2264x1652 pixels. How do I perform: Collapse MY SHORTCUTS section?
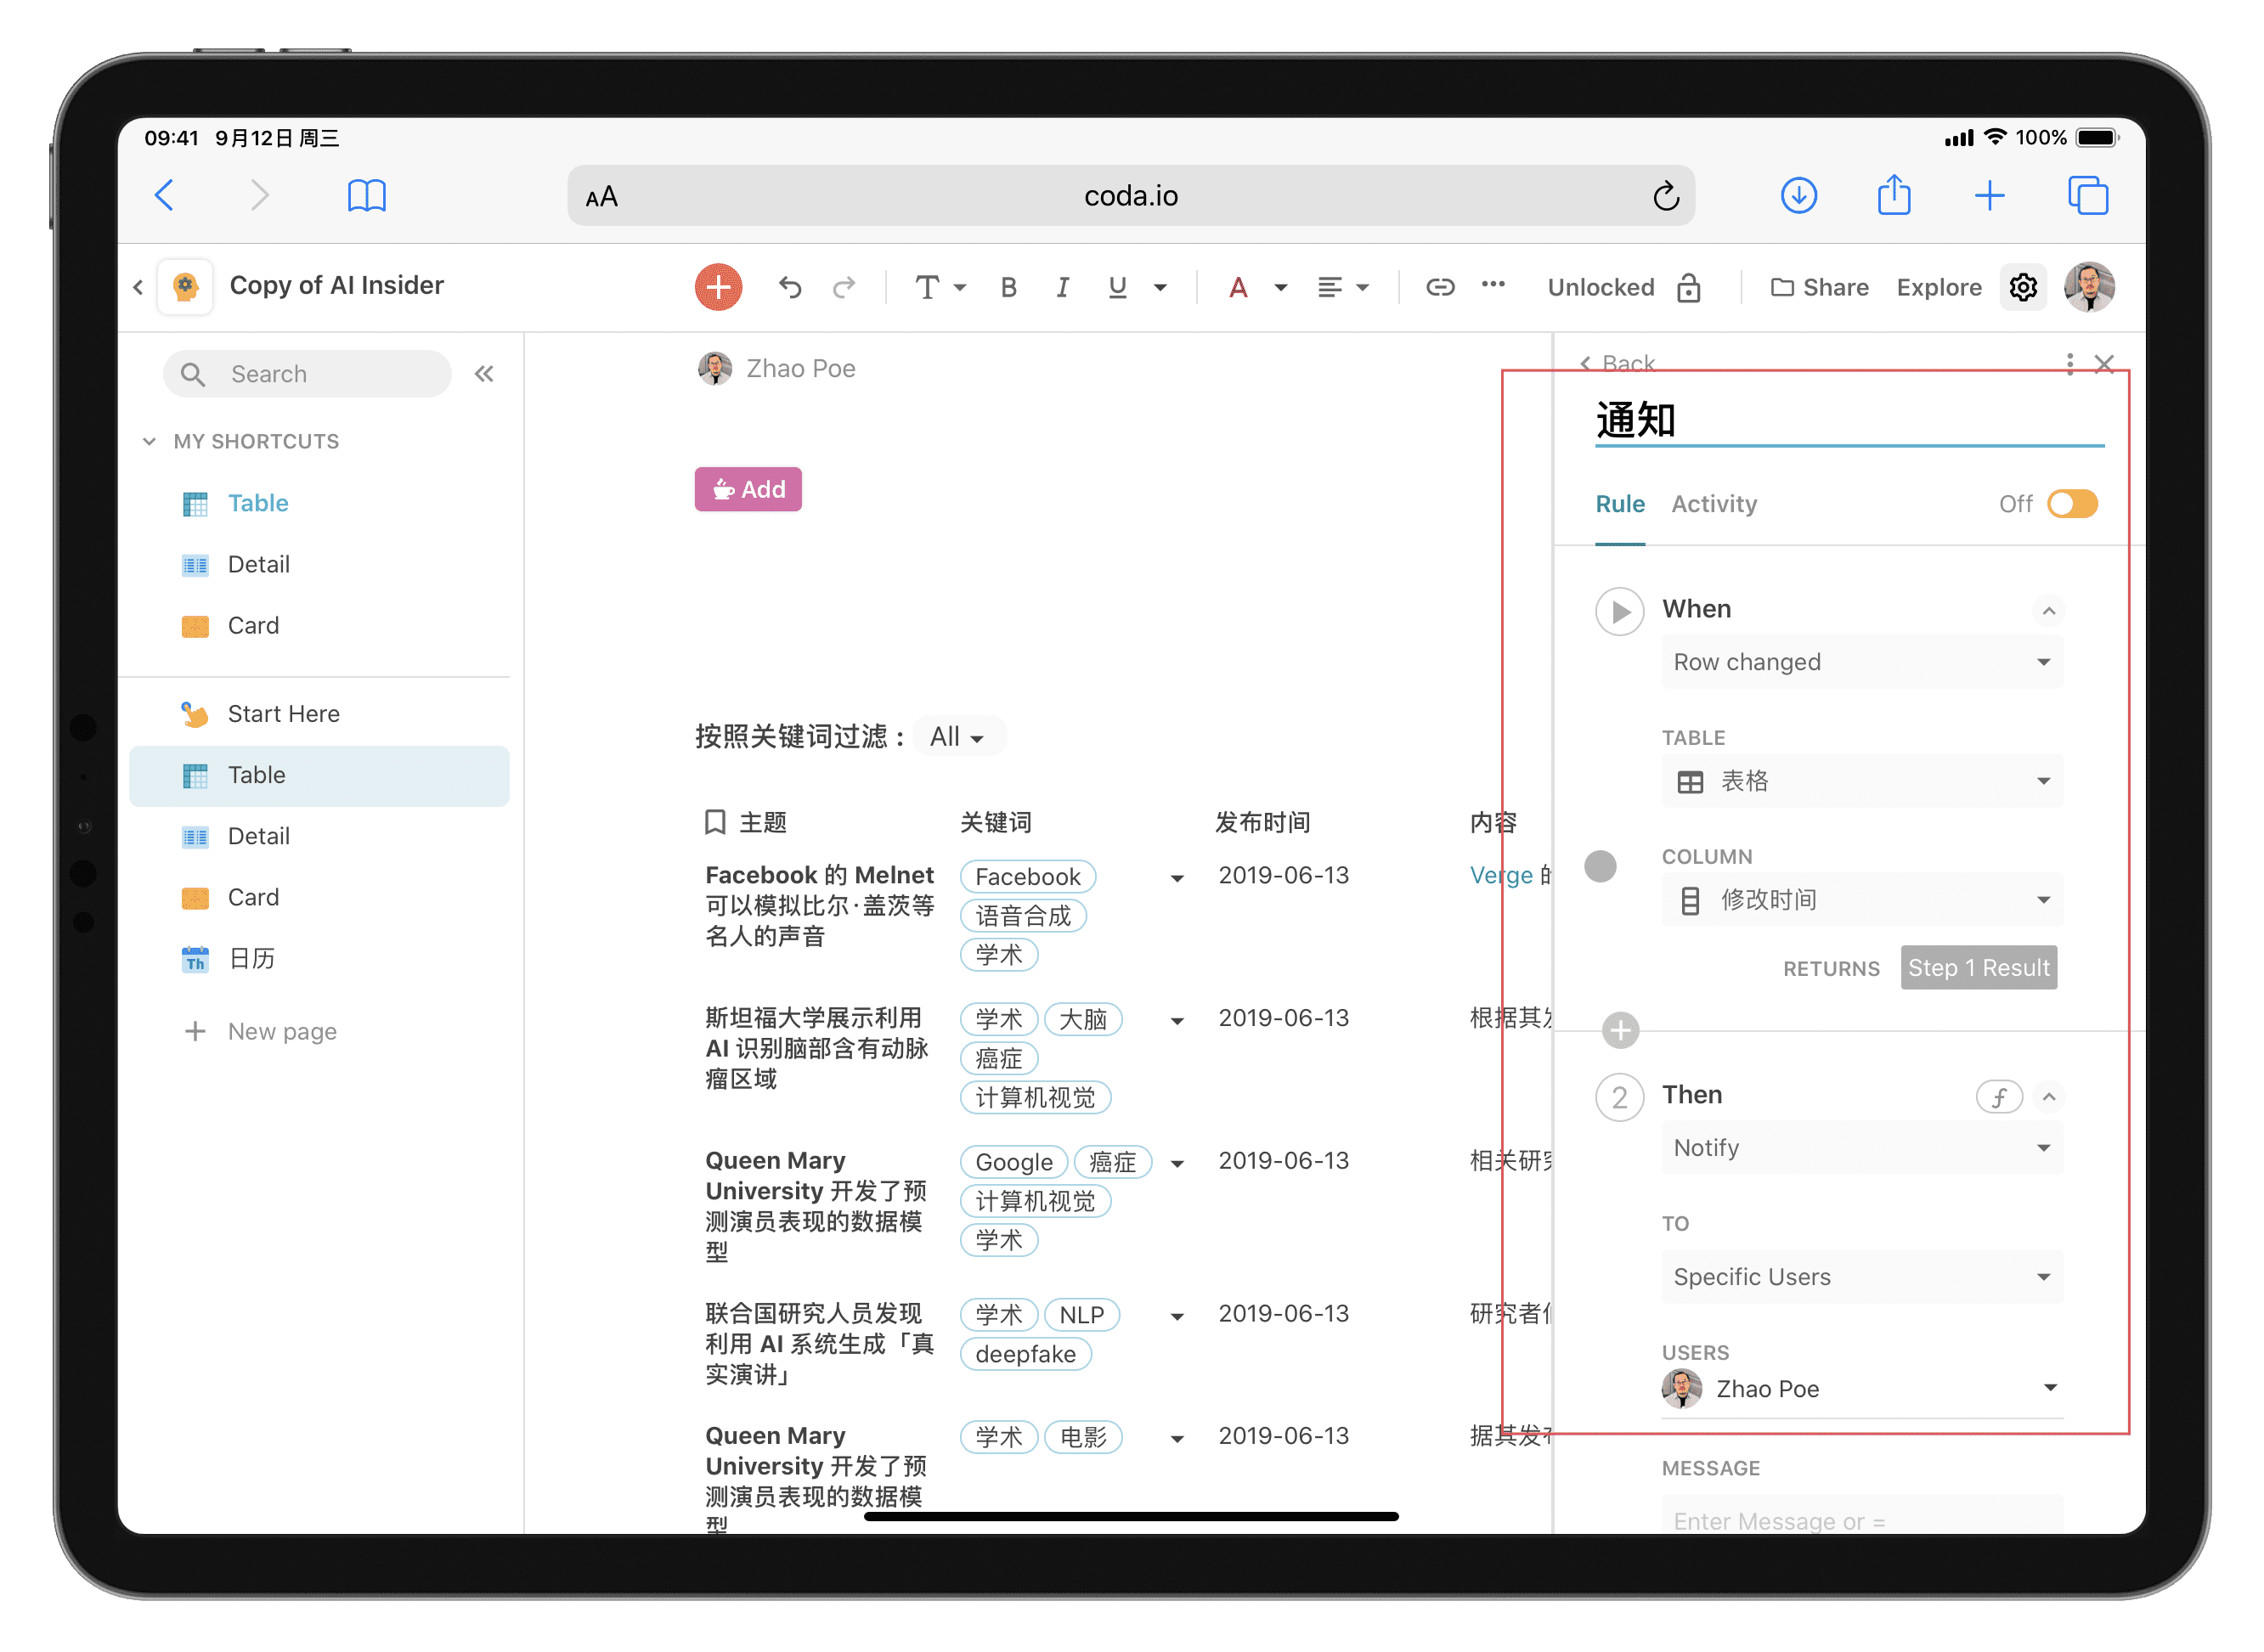149,441
